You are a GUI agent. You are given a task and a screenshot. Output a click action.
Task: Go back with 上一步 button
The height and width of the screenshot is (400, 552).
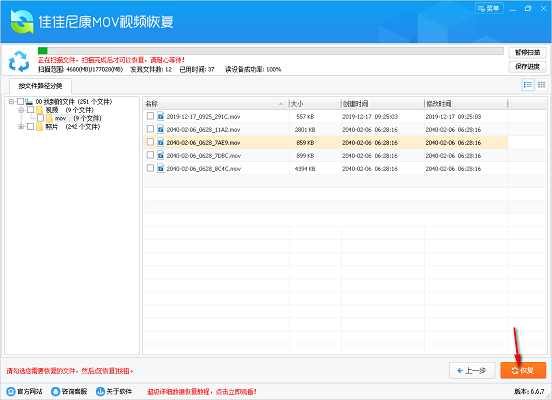click(472, 370)
